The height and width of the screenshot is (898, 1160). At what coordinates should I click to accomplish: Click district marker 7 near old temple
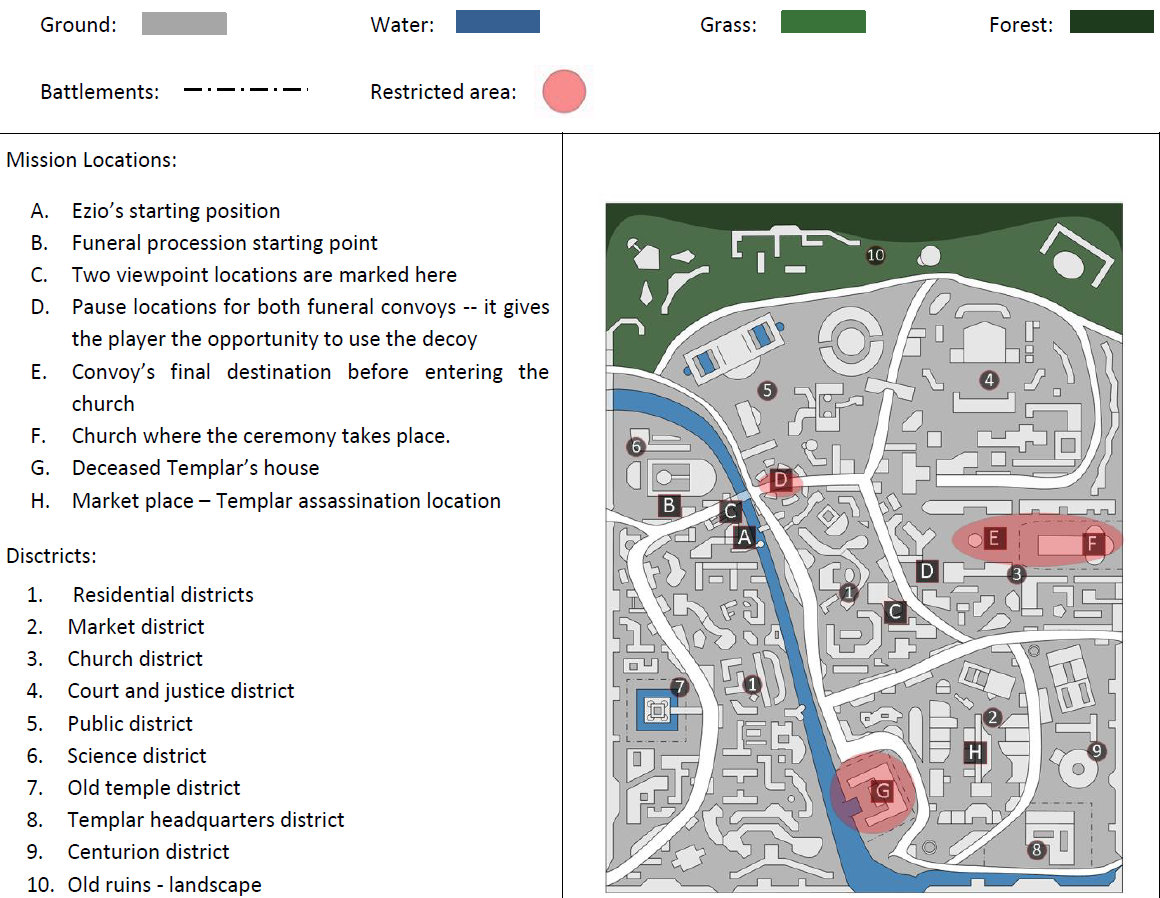(679, 686)
